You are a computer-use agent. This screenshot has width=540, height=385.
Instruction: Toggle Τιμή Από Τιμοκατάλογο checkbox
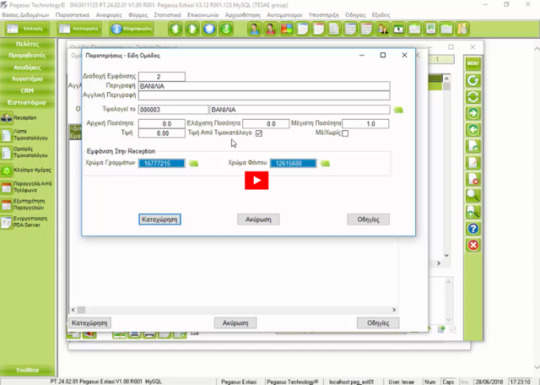(259, 133)
